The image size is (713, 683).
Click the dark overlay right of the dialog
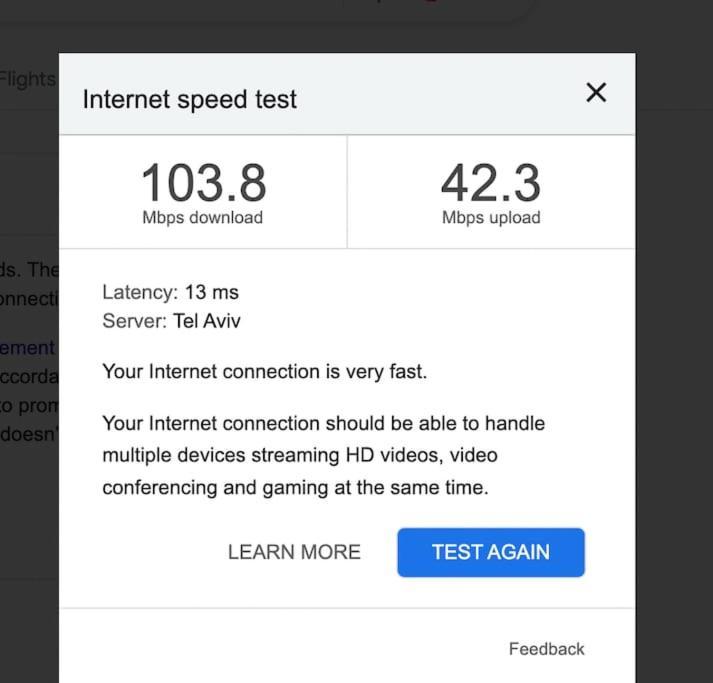tap(674, 364)
